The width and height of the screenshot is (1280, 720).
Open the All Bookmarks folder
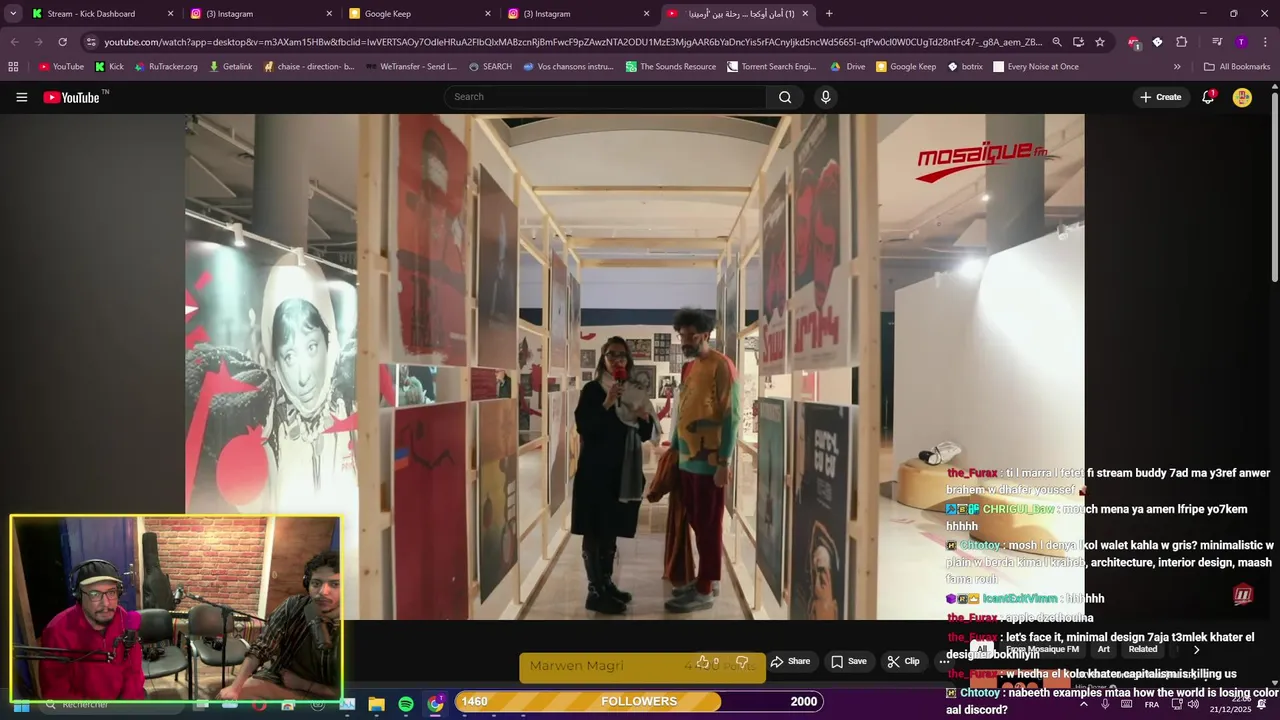pos(1237,67)
